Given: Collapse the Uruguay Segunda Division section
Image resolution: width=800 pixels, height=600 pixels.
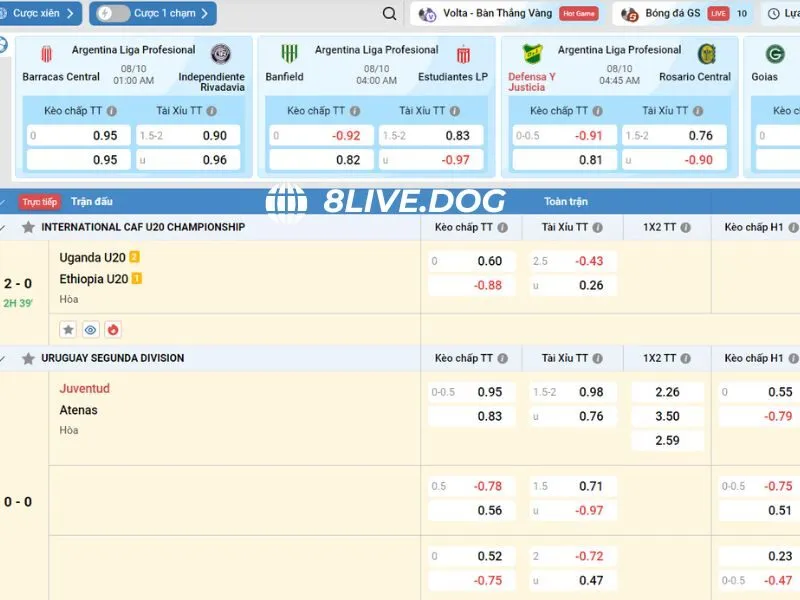Looking at the screenshot, I should [4, 358].
